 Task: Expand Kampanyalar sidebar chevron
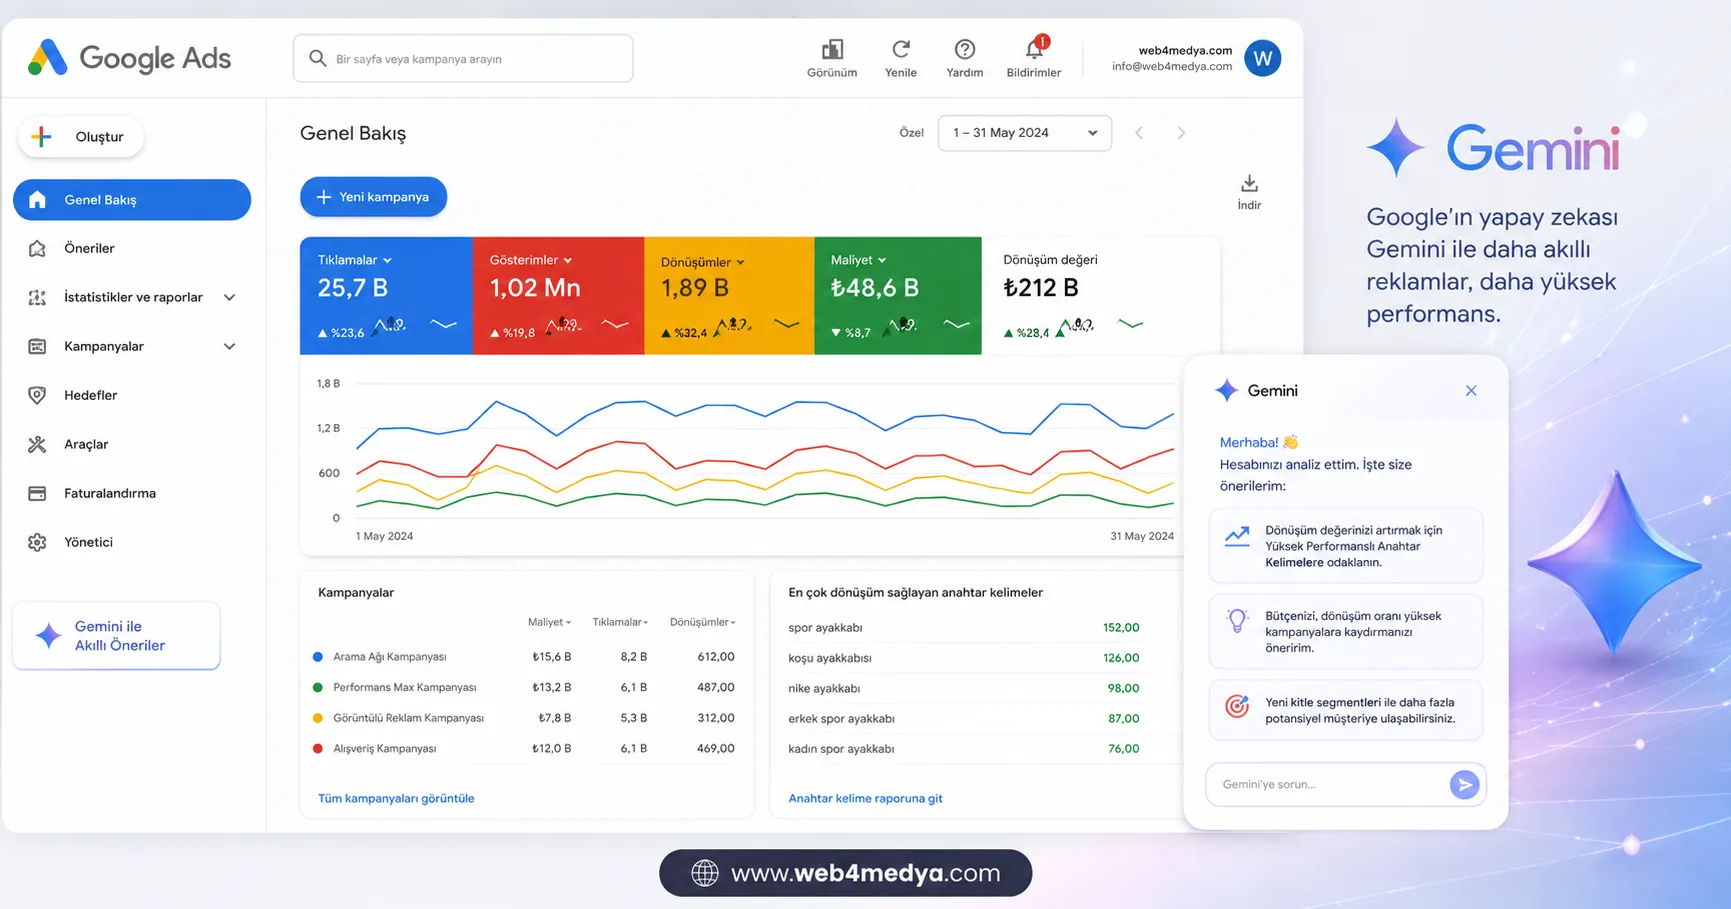(230, 346)
